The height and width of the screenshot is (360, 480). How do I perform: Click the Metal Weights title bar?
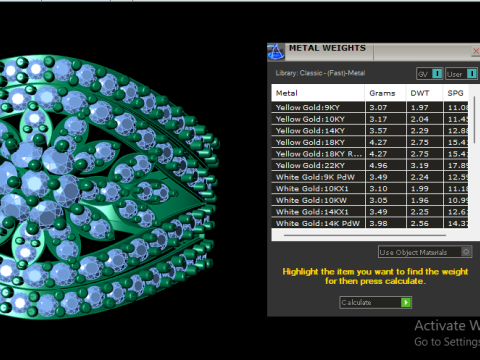coord(373,52)
